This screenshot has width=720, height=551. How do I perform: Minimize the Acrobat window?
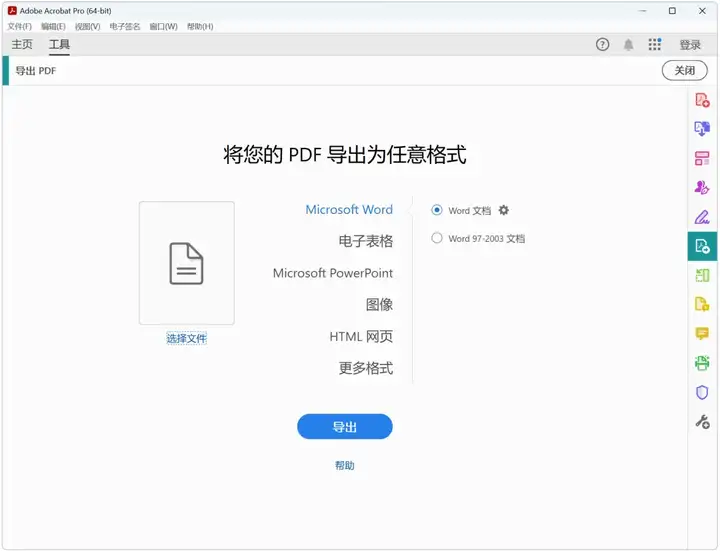tap(643, 11)
